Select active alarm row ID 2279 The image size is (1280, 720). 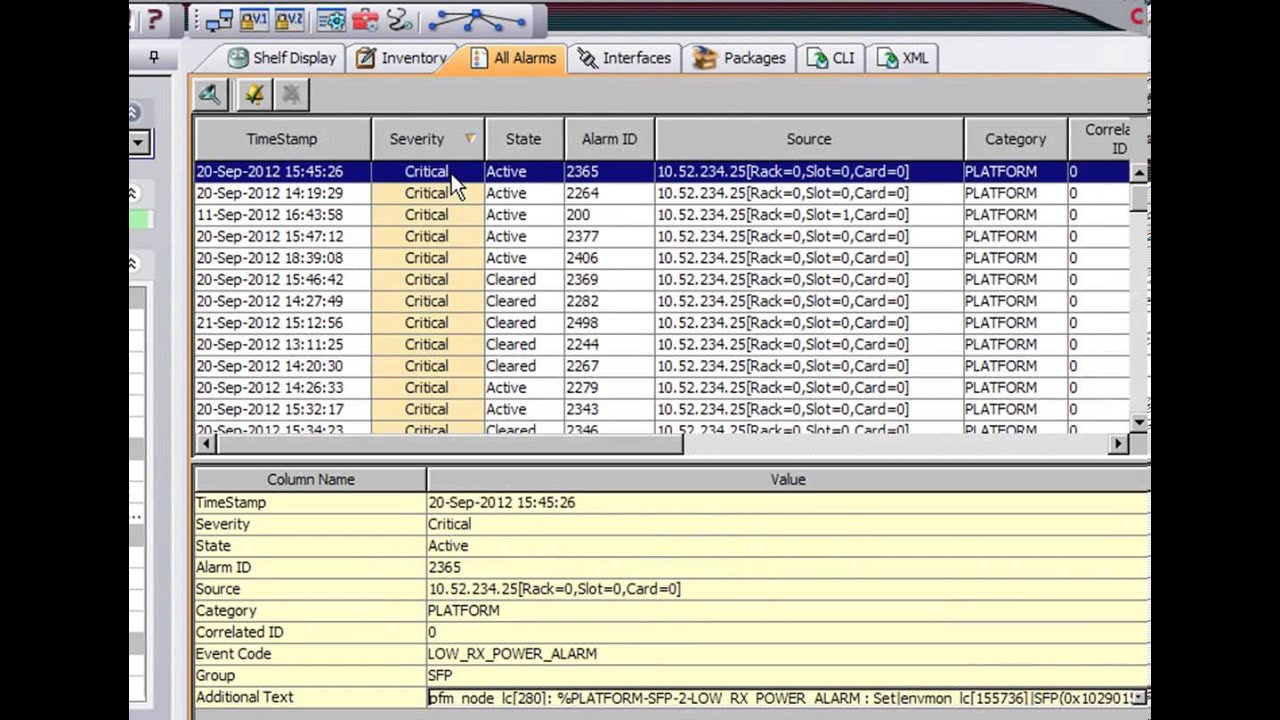point(661,388)
